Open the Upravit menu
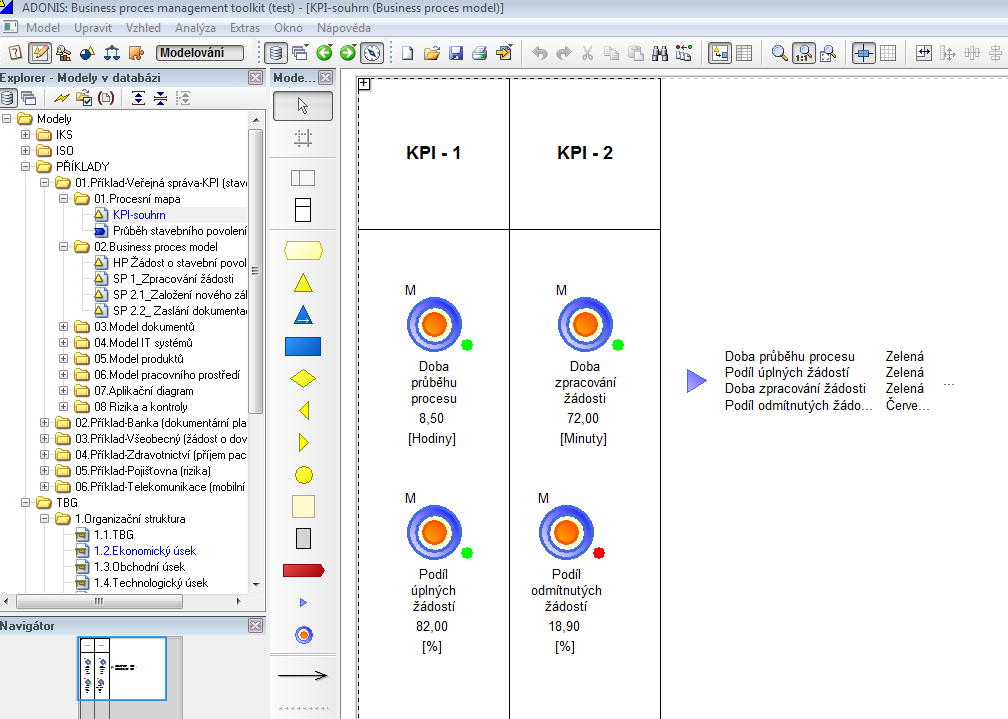The width and height of the screenshot is (1008, 719). [x=93, y=28]
